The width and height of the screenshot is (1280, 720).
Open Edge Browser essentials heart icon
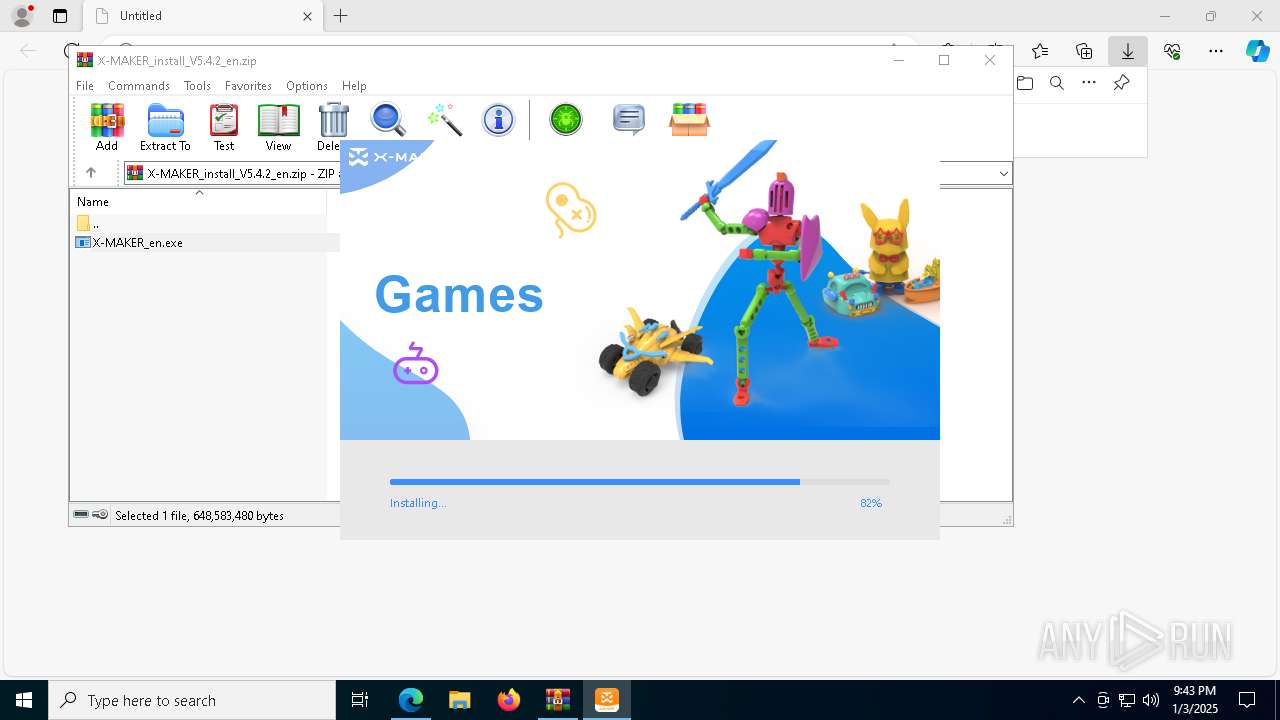point(1172,51)
